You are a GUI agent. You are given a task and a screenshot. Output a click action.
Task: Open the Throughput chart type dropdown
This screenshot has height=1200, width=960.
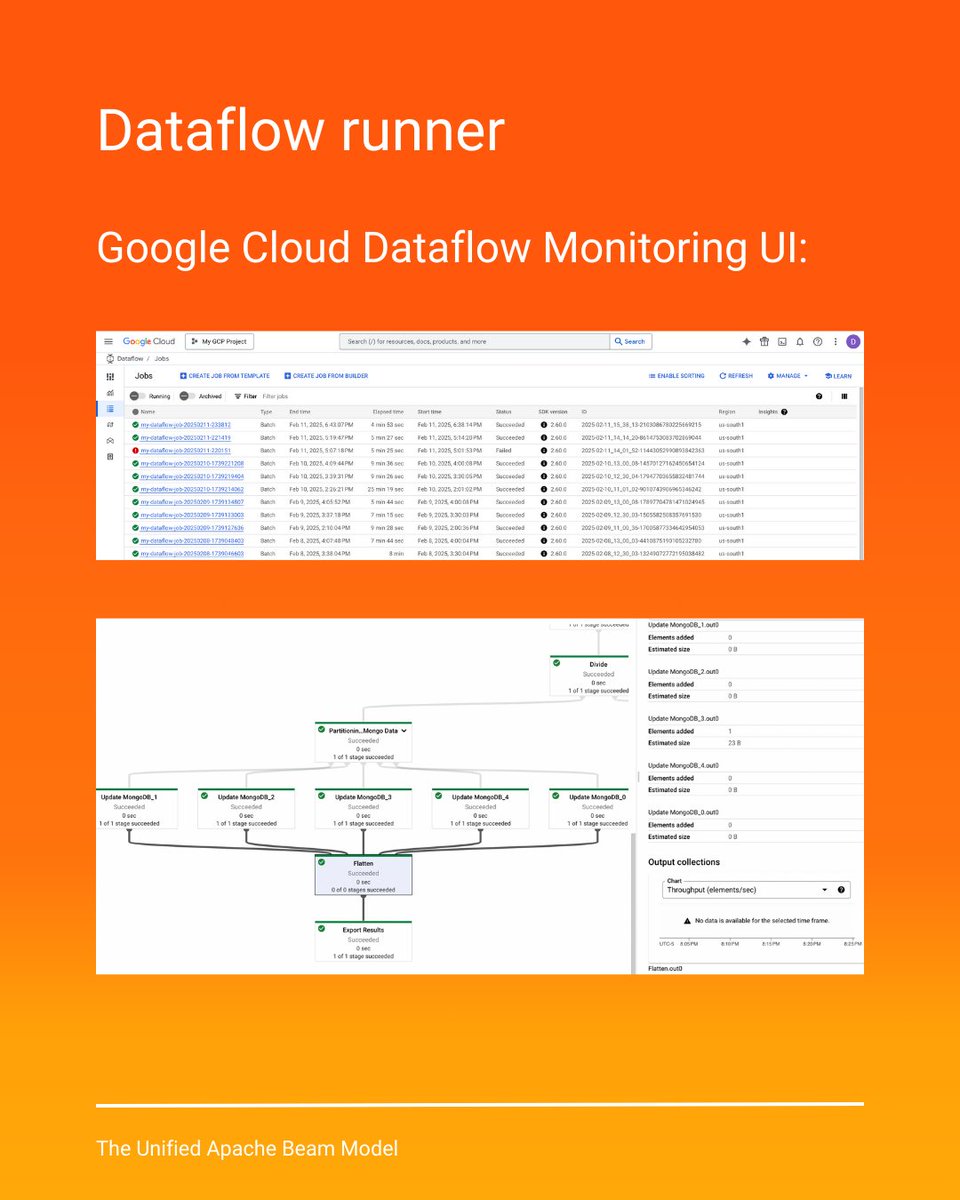(757, 890)
